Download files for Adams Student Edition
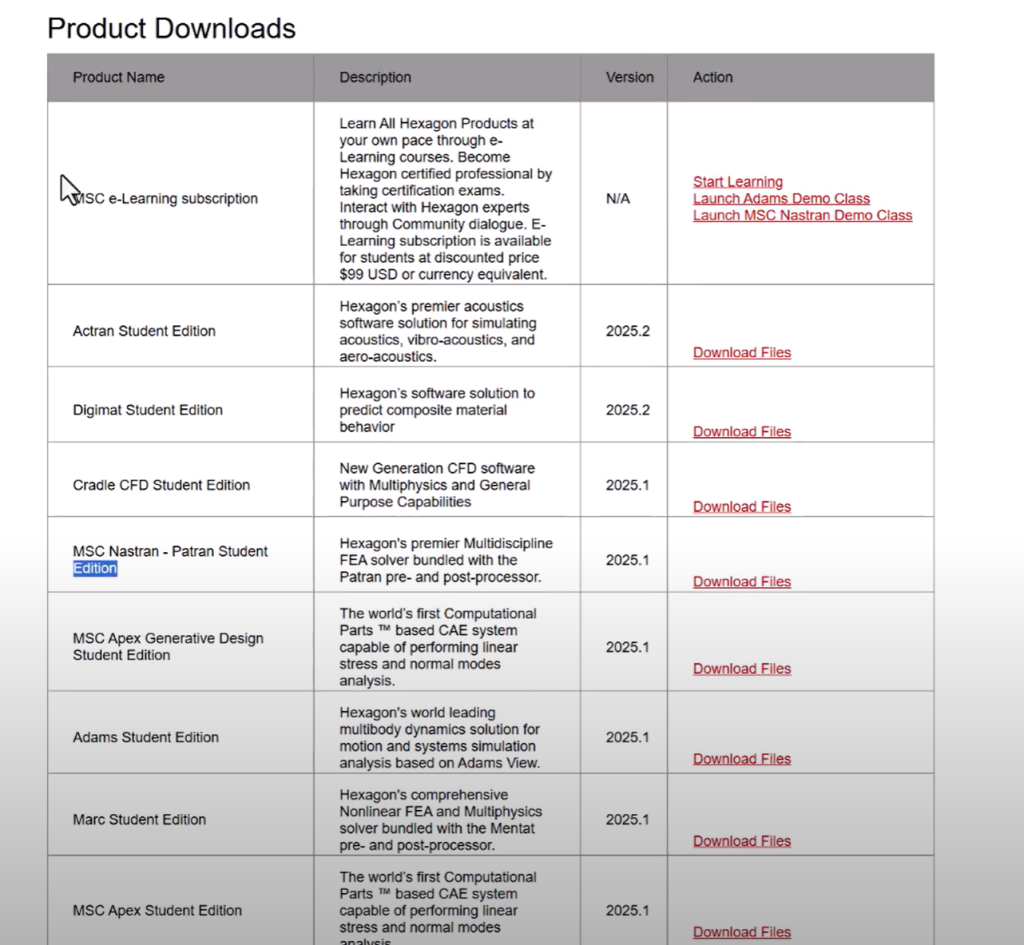The image size is (1024, 945). (x=741, y=759)
